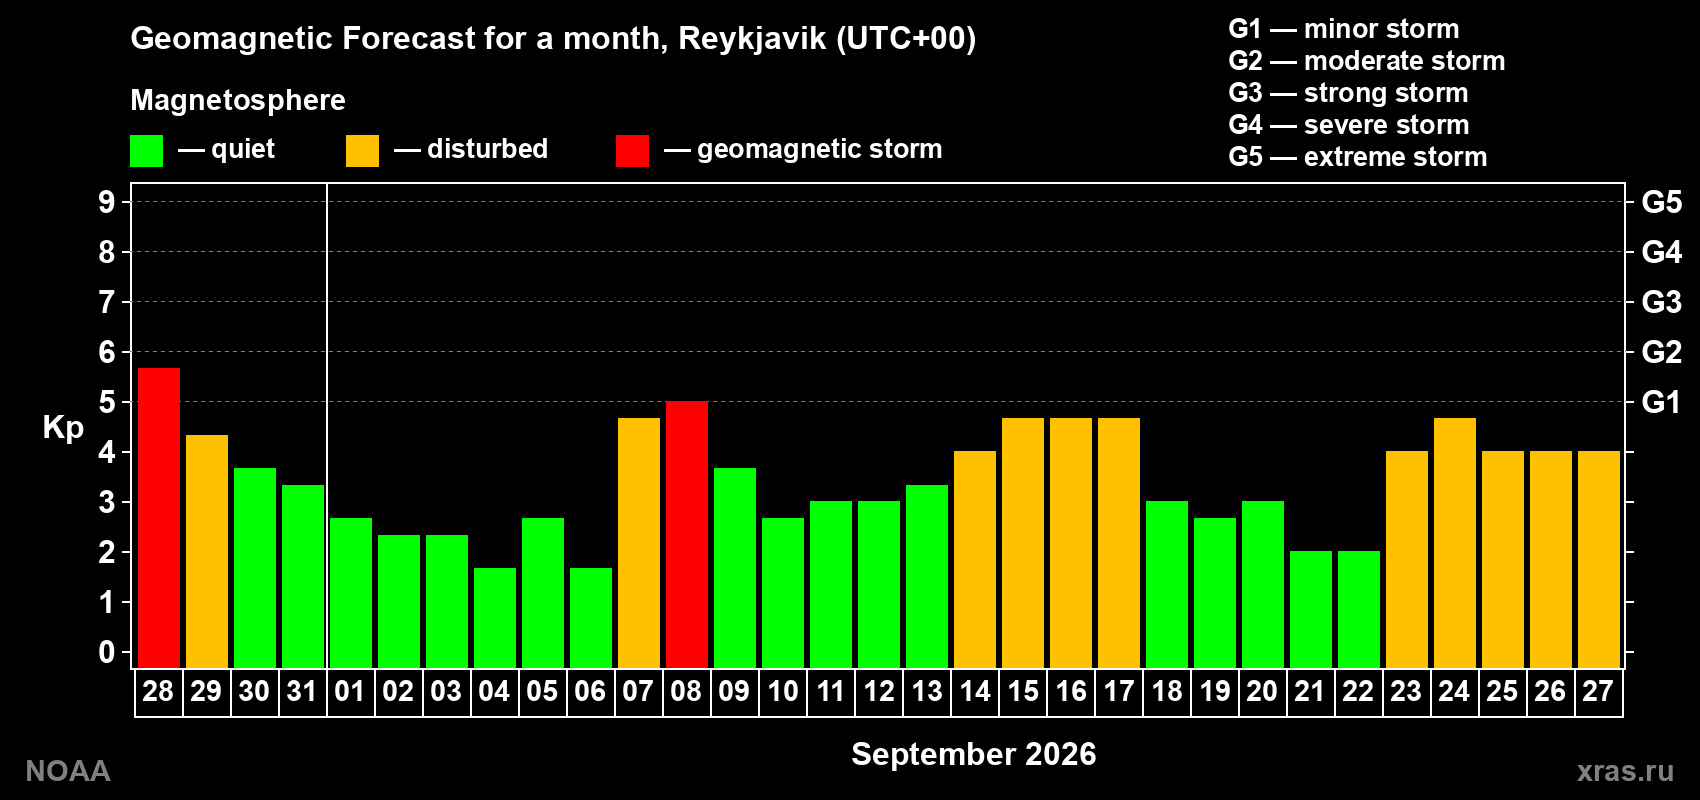Click the green quiet legend swatch
Image resolution: width=1700 pixels, height=800 pixels.
click(x=147, y=151)
